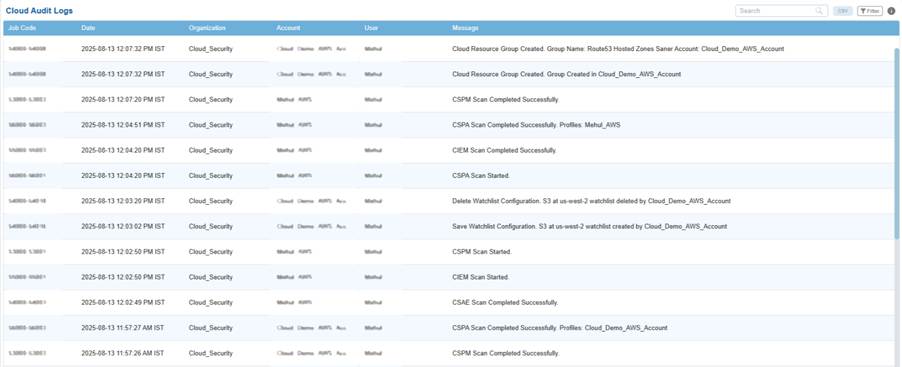Click date 2025-08-13 11:57:27 AM IST

pyautogui.click(x=123, y=327)
